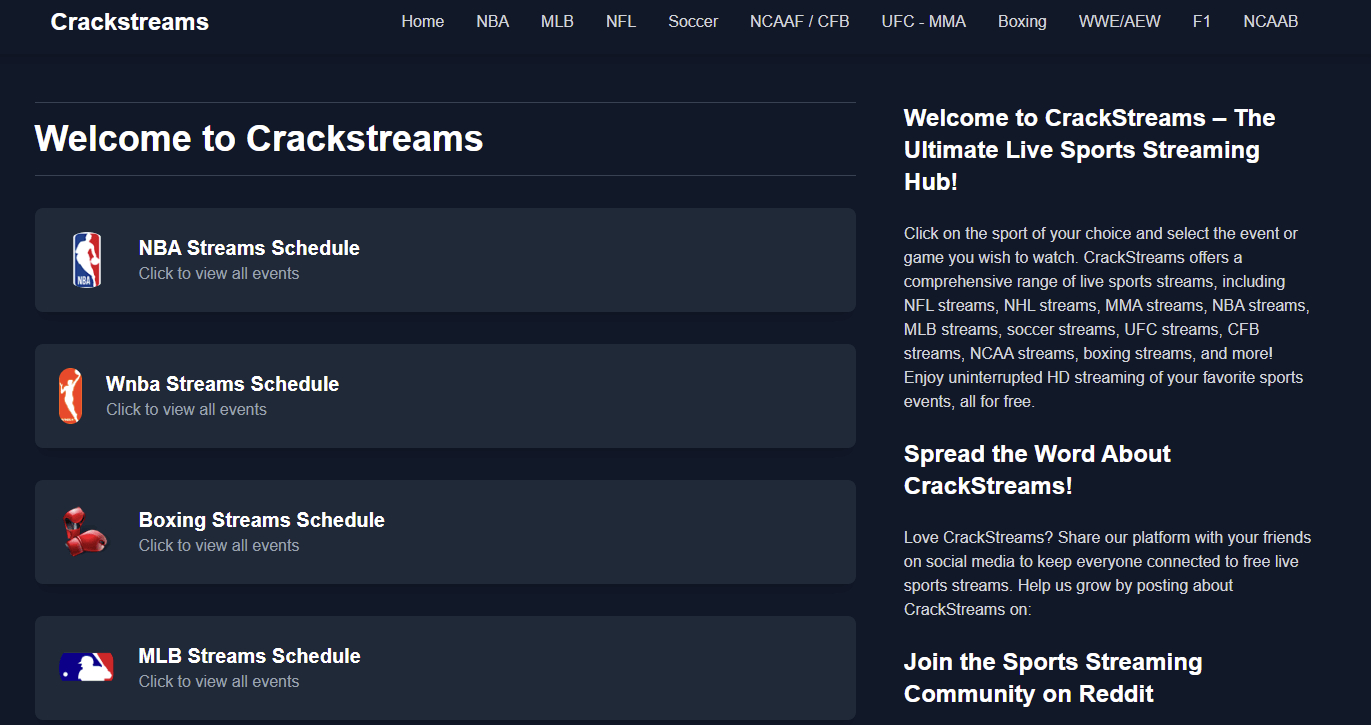Open the NBA menu item
The width and height of the screenshot is (1371, 725).
493,21
